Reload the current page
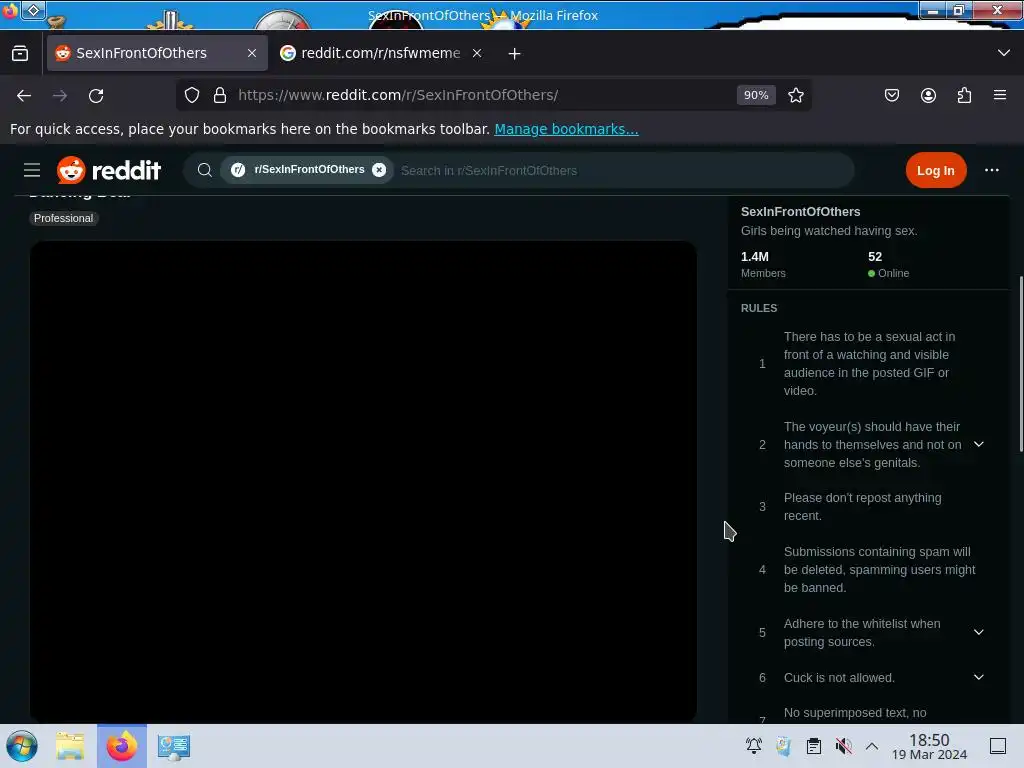The height and width of the screenshot is (768, 1024). [96, 96]
